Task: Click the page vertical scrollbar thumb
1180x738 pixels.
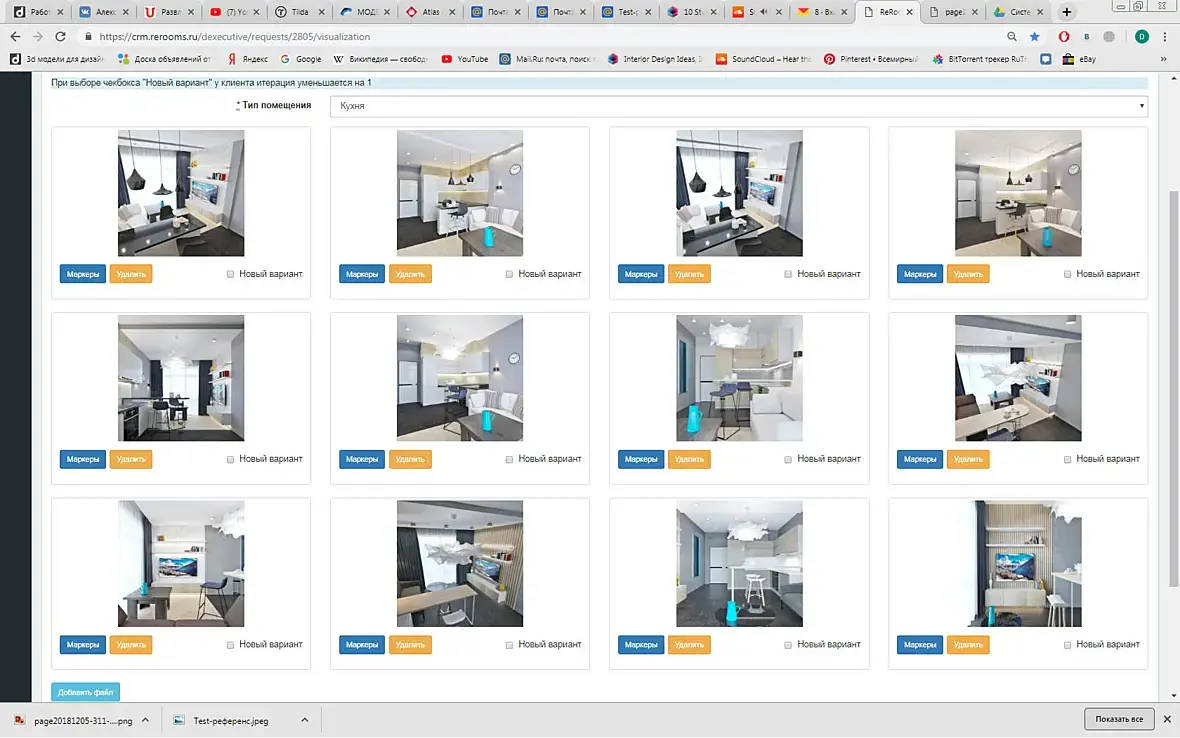Action: (x=1173, y=387)
